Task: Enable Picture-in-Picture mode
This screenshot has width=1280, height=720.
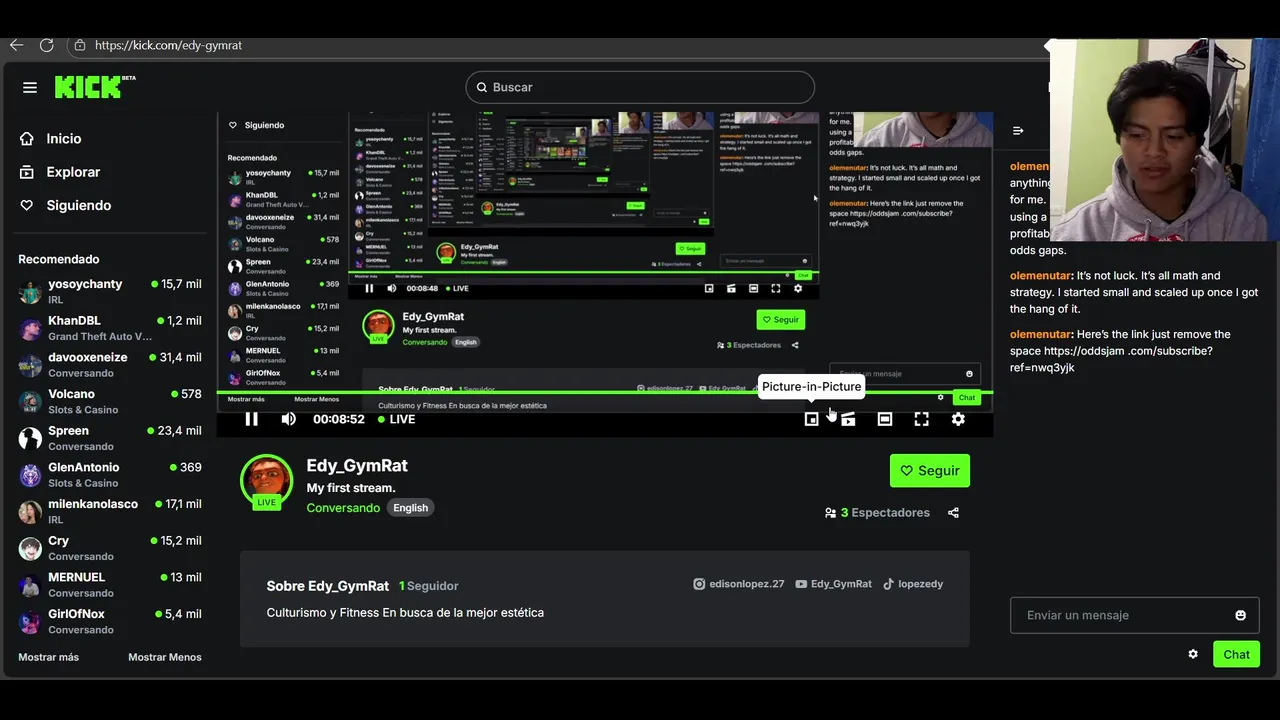Action: click(x=812, y=419)
